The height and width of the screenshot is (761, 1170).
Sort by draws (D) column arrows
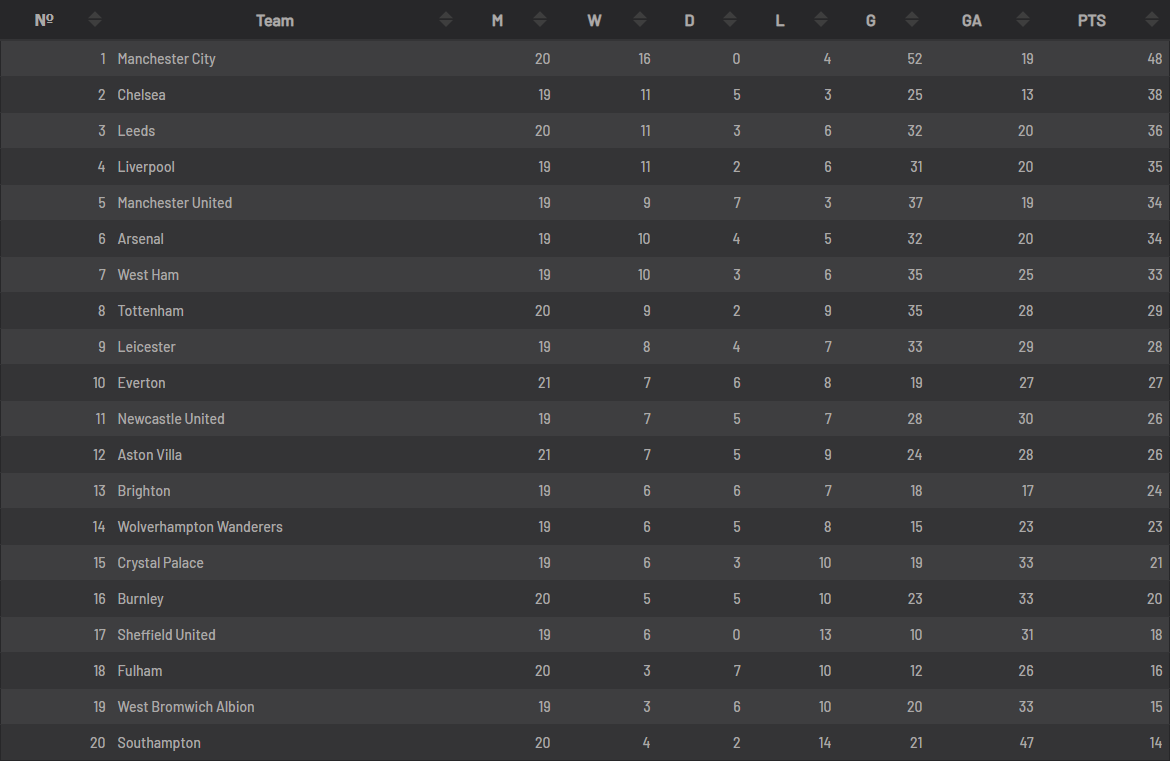click(x=730, y=20)
